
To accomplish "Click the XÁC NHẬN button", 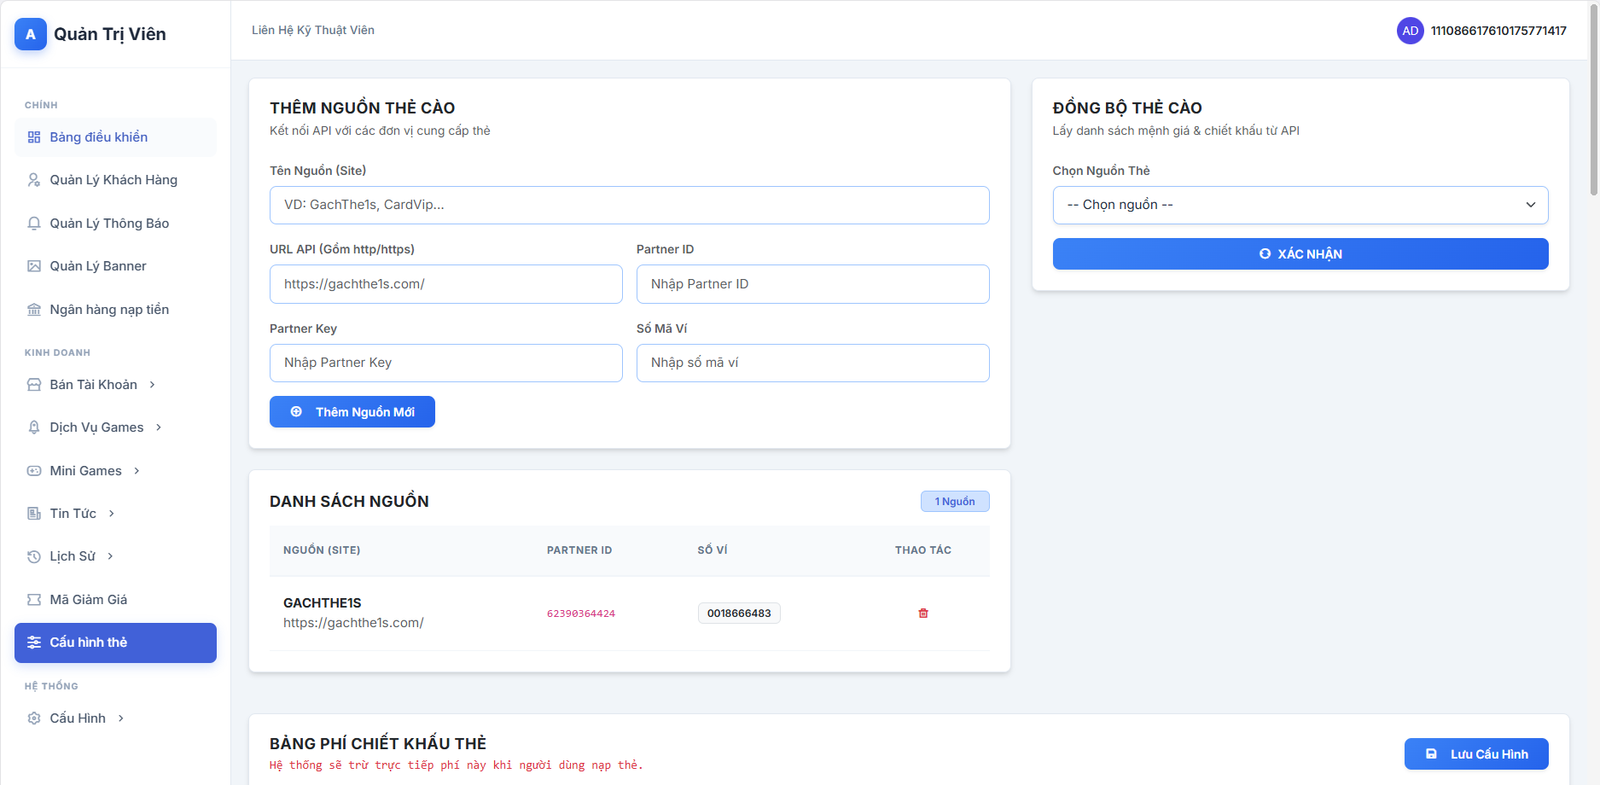I will click(x=1300, y=254).
